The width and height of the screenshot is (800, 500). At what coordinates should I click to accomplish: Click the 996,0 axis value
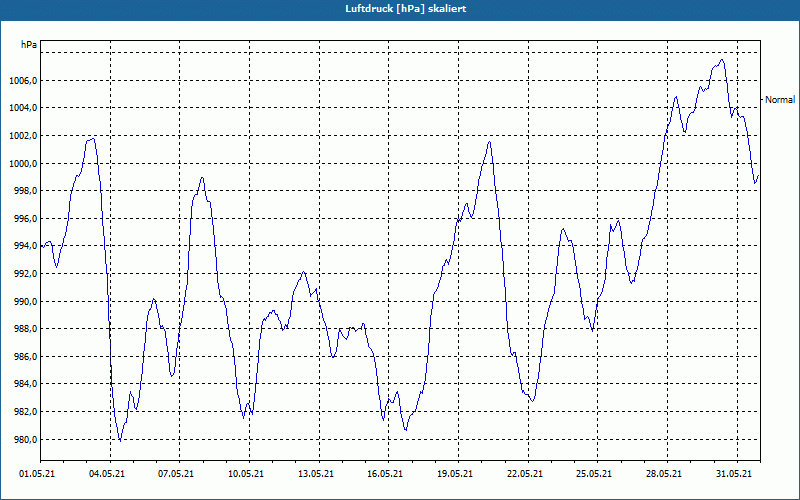27,219
